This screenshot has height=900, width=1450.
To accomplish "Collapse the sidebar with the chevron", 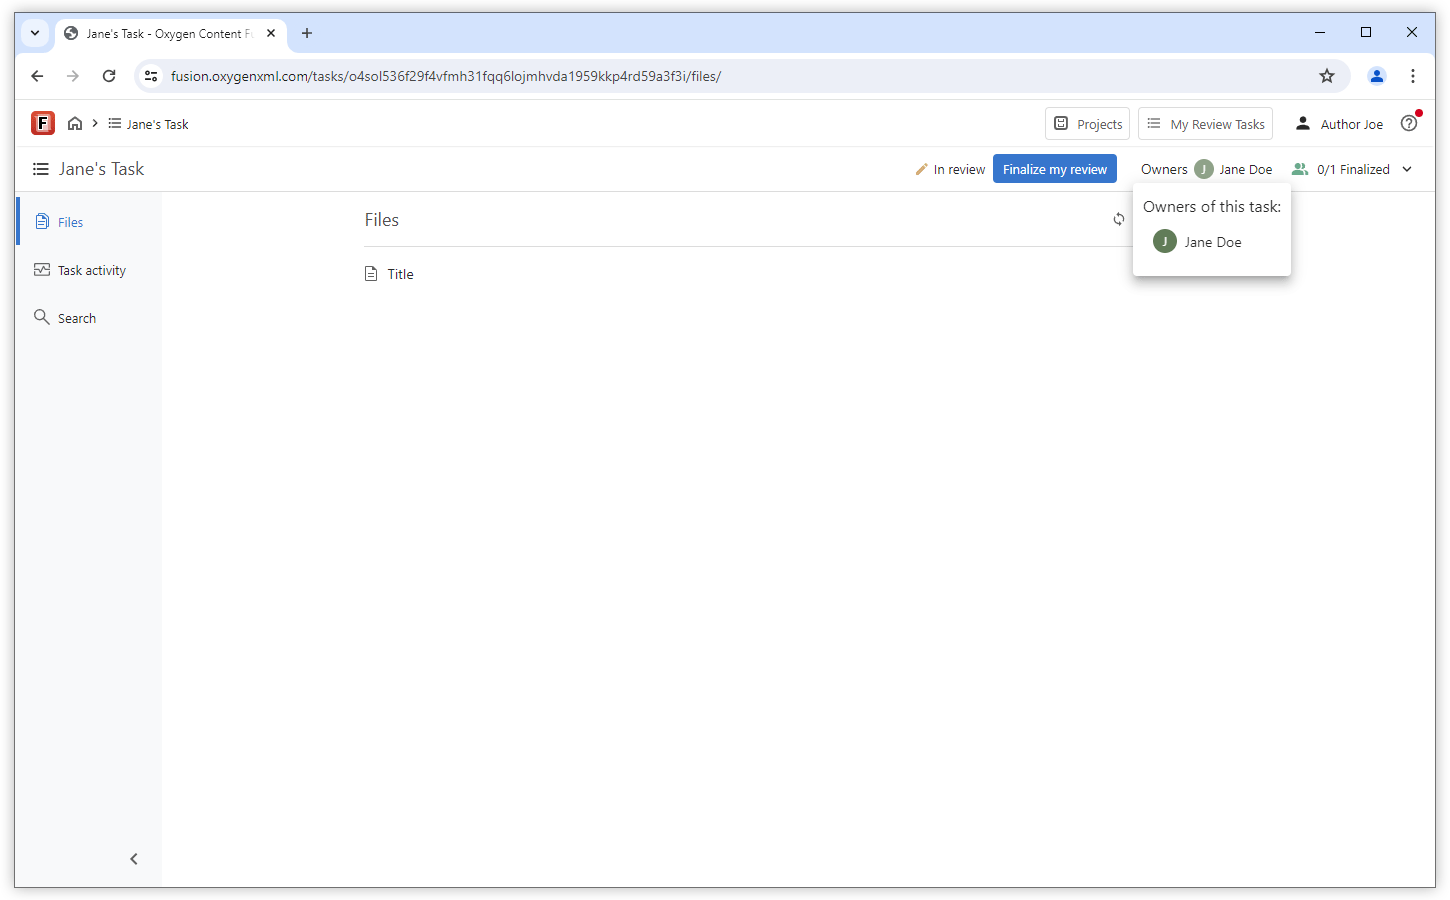I will (x=134, y=859).
